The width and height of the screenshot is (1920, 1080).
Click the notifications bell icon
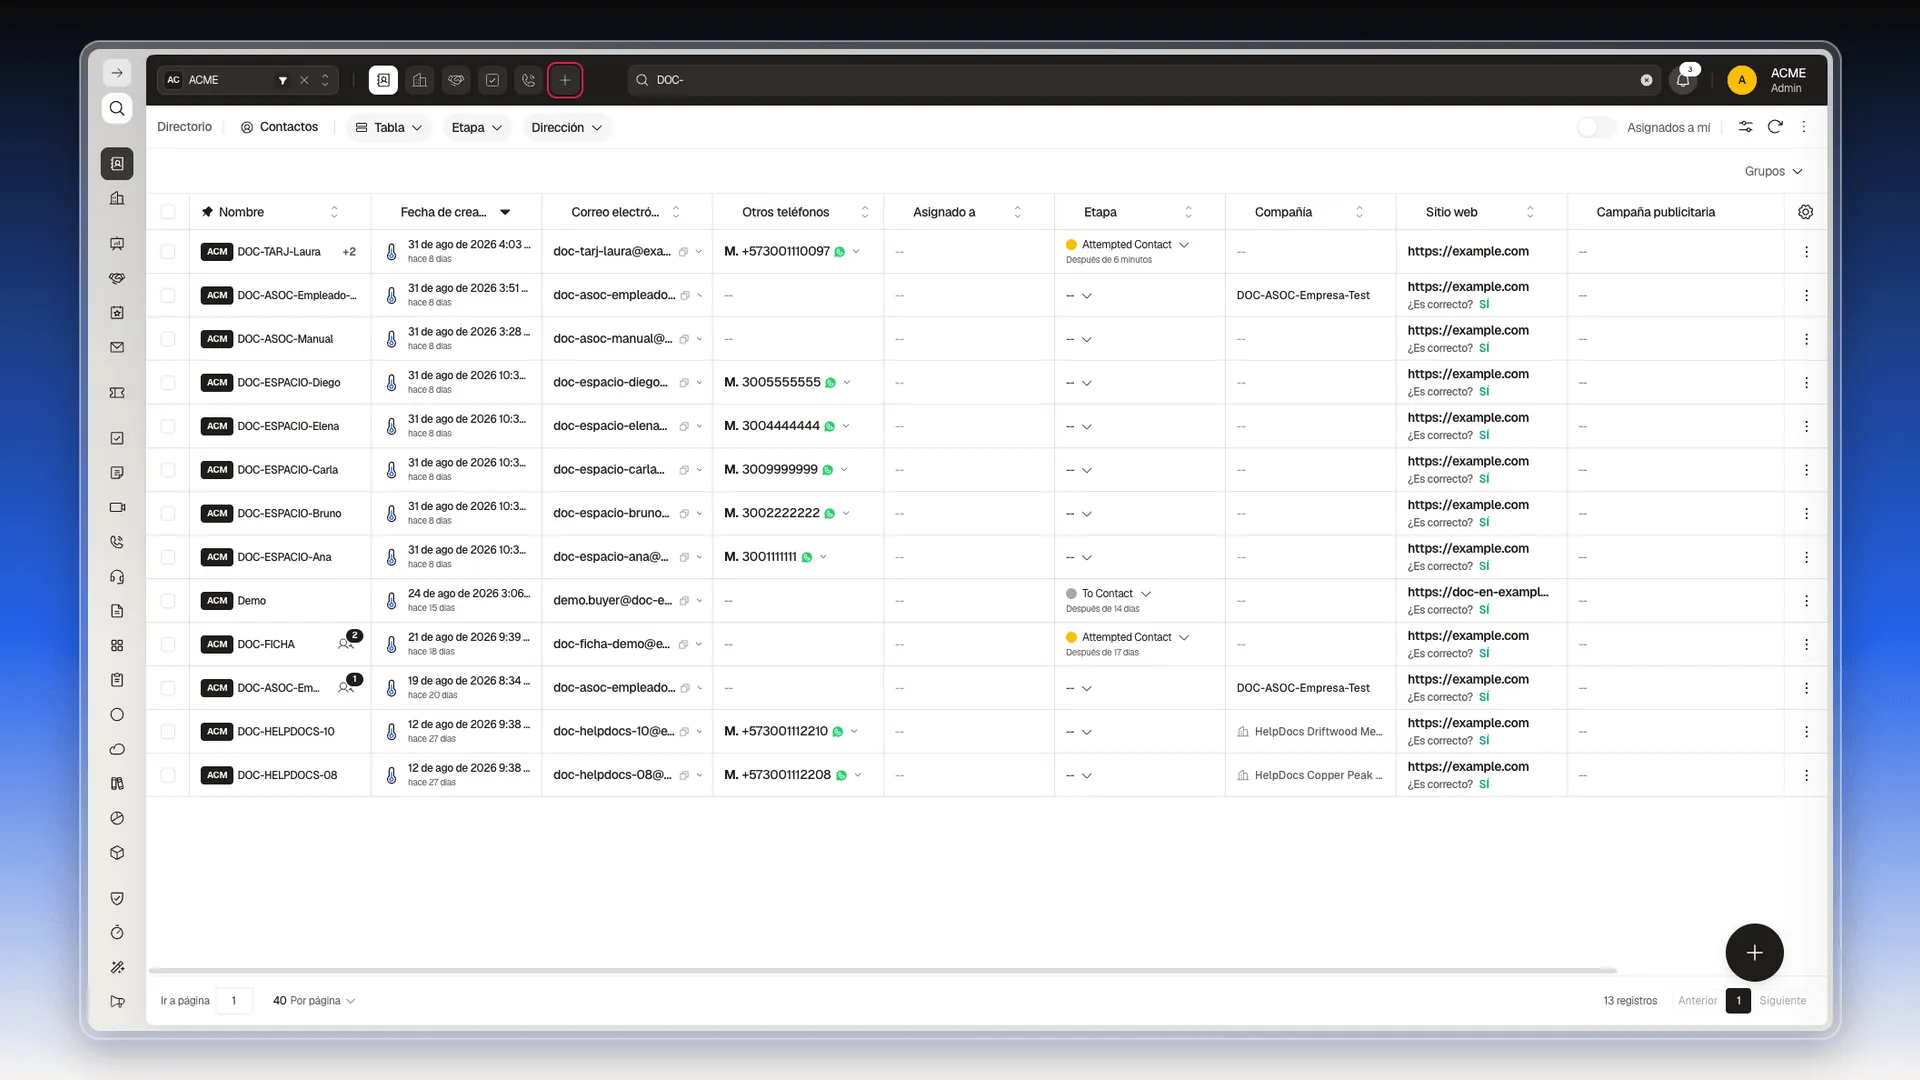point(1683,80)
